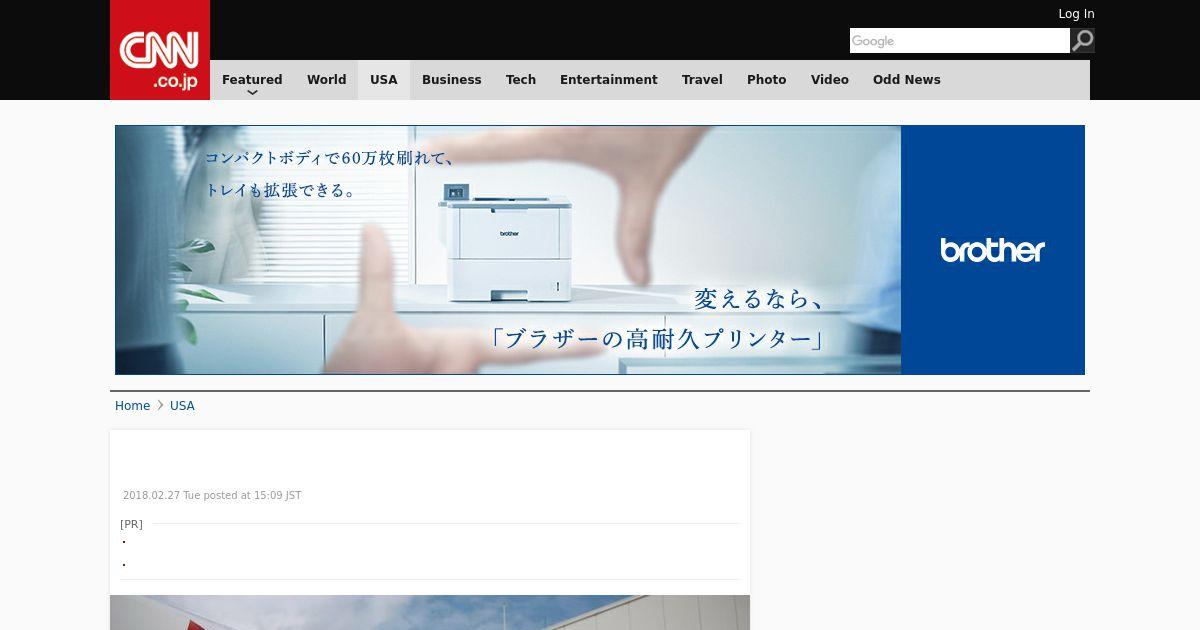Click the Home breadcrumb link

pyautogui.click(x=132, y=406)
